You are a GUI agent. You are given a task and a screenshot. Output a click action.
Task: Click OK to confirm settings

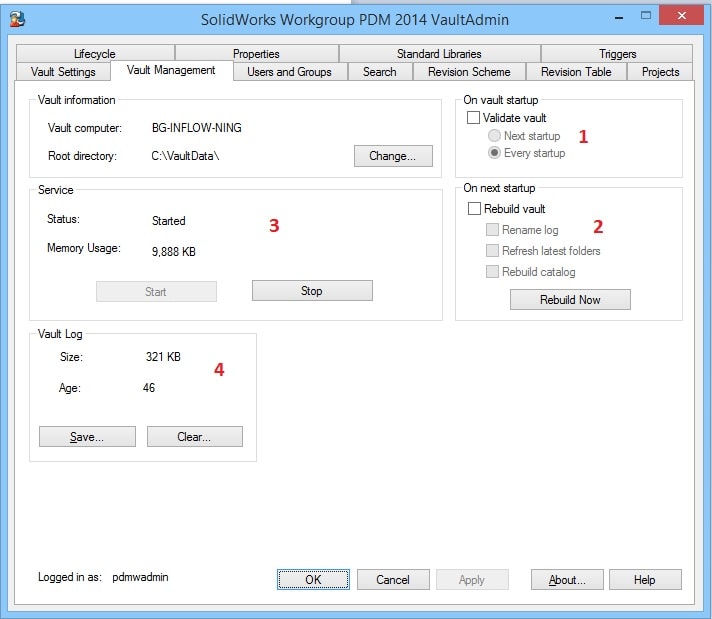(313, 580)
